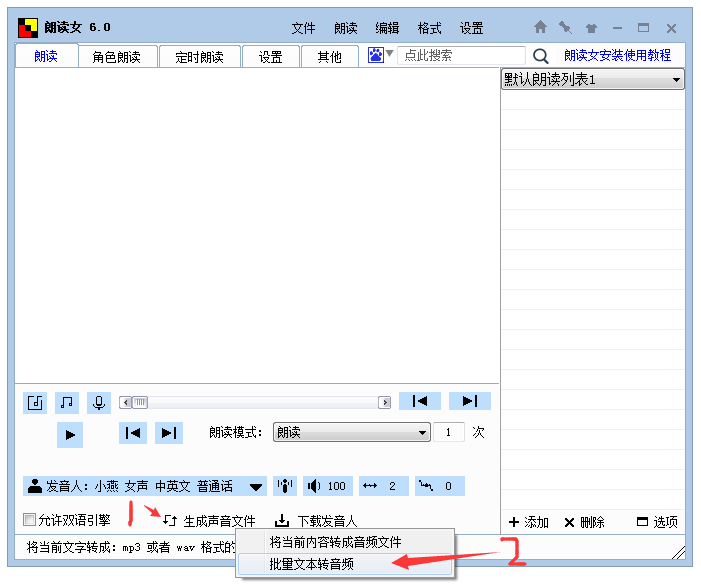Skip to next track at slider's right

[470, 401]
